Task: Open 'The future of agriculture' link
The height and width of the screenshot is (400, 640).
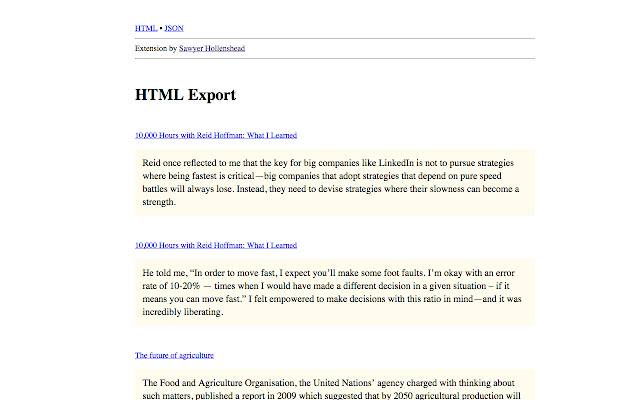Action: point(174,355)
